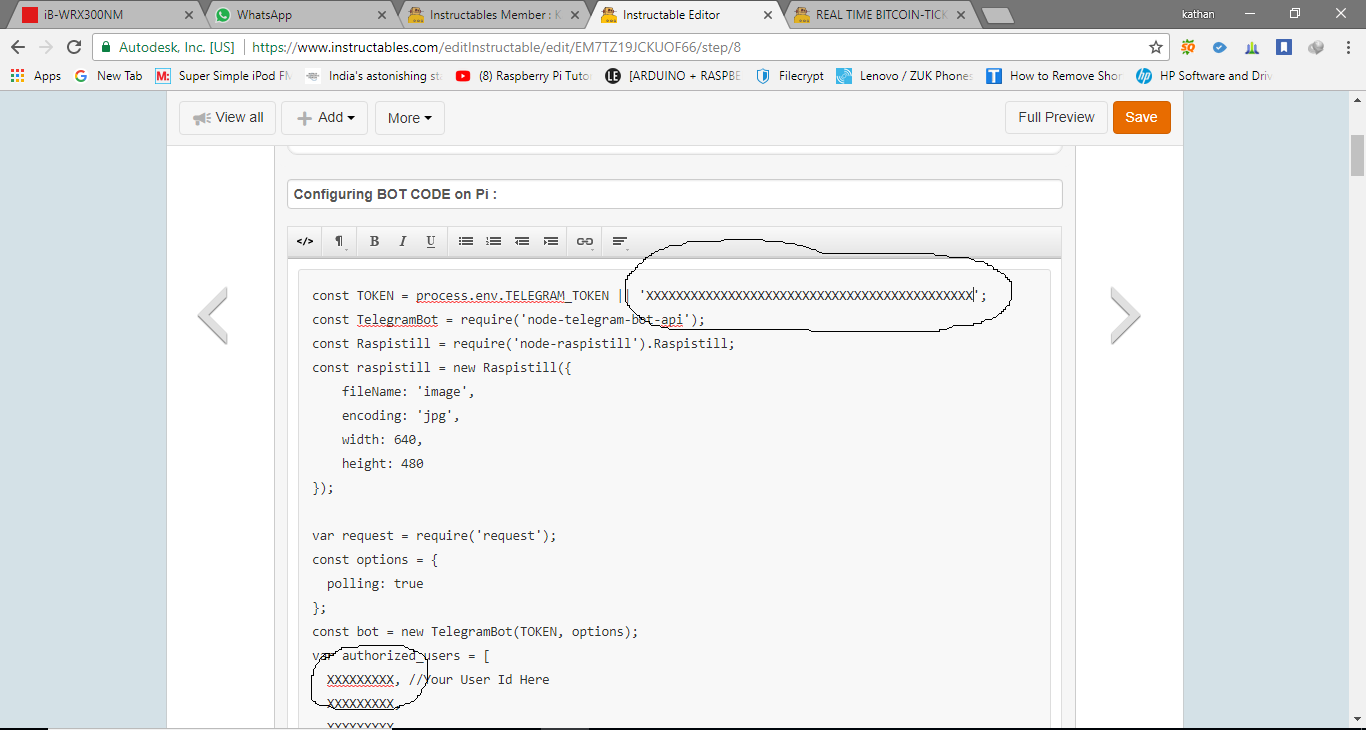Click the "var request = require('request');" line
Image resolution: width=1368 pixels, height=730 pixels.
click(434, 536)
